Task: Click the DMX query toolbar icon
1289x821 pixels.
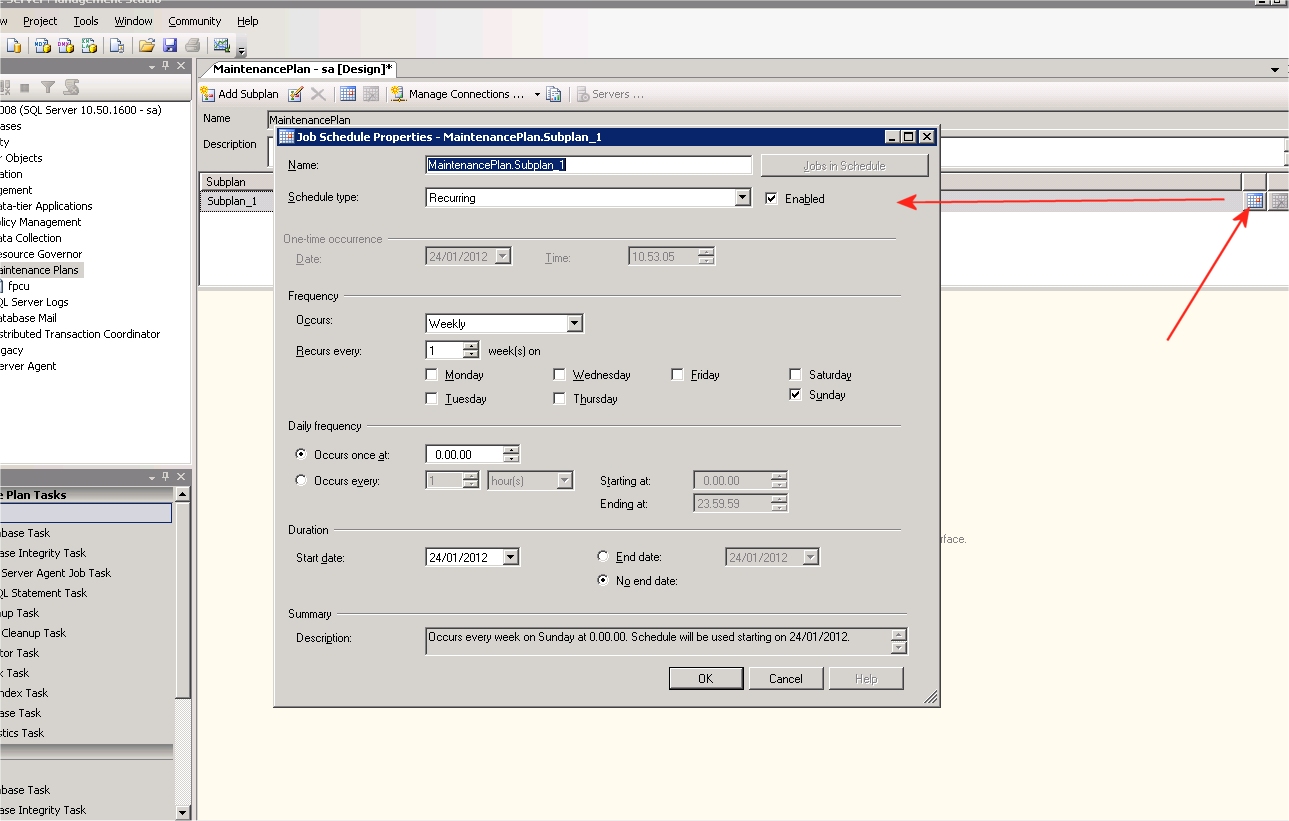Action: [65, 45]
